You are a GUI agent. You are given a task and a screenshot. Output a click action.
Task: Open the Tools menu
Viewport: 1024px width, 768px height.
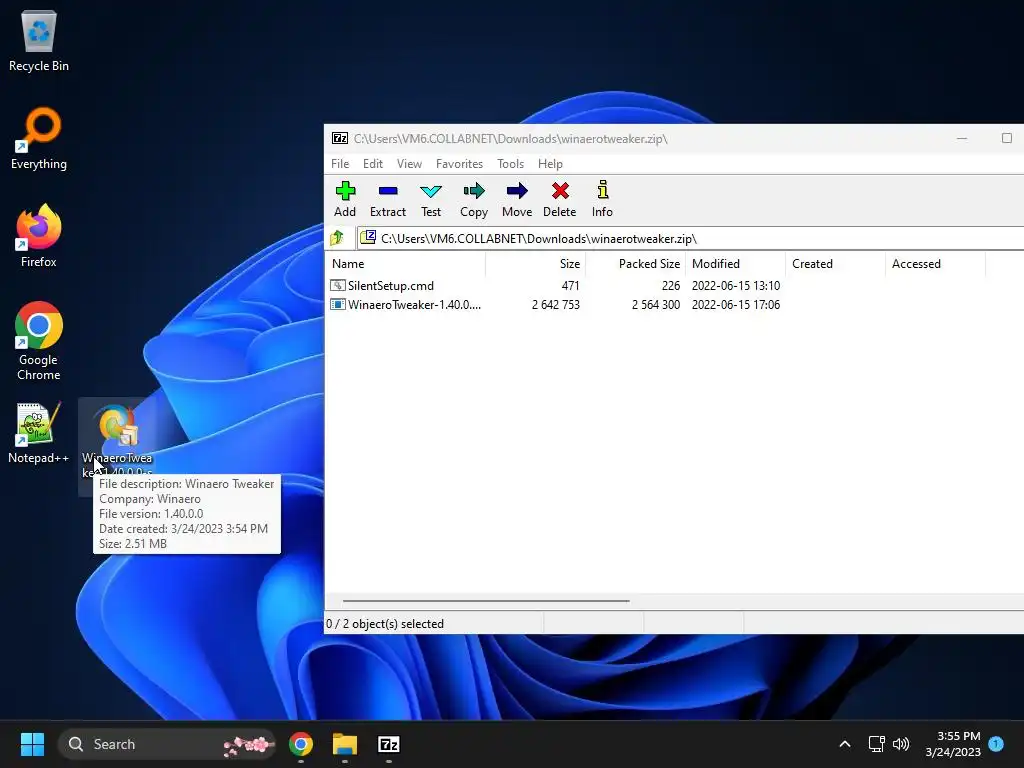pyautogui.click(x=511, y=164)
